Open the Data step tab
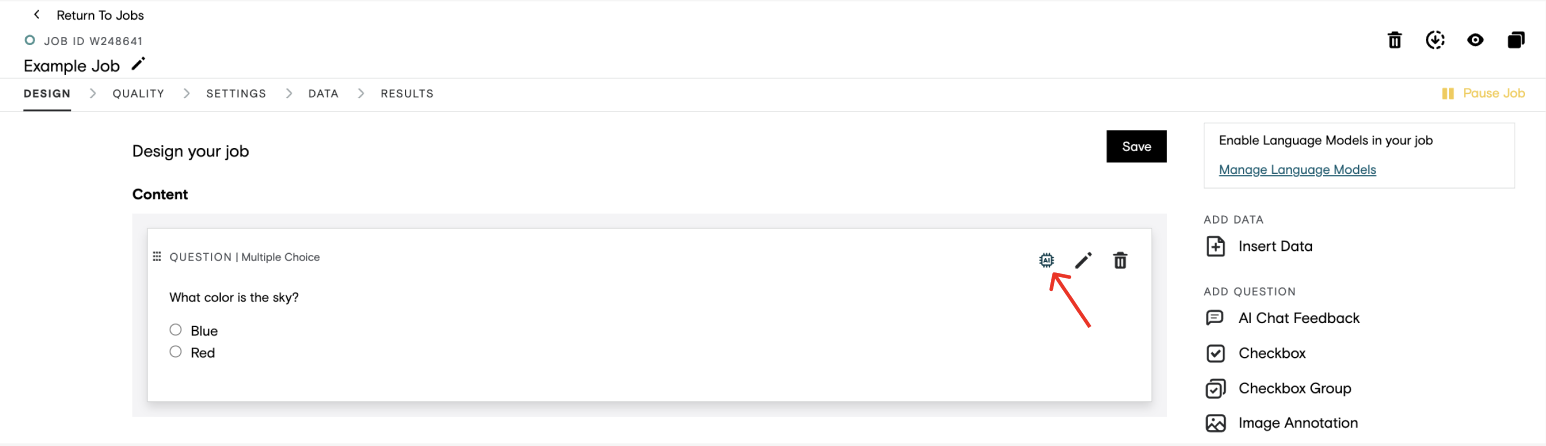Screen dimensions: 1546x446 pyautogui.click(x=323, y=94)
